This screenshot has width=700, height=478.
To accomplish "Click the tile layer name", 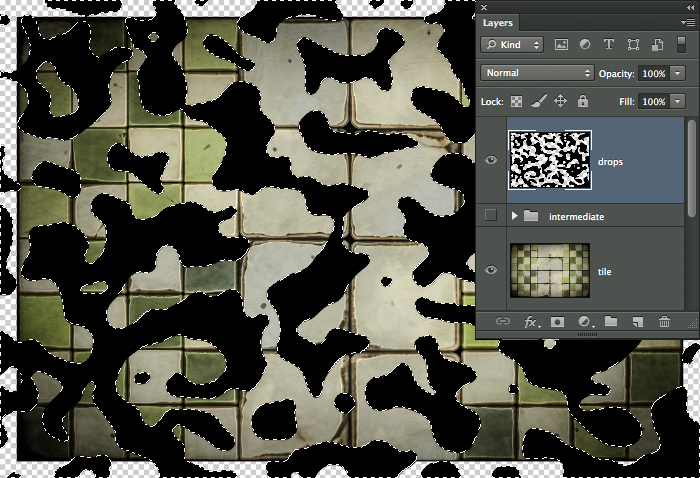I will pos(604,271).
